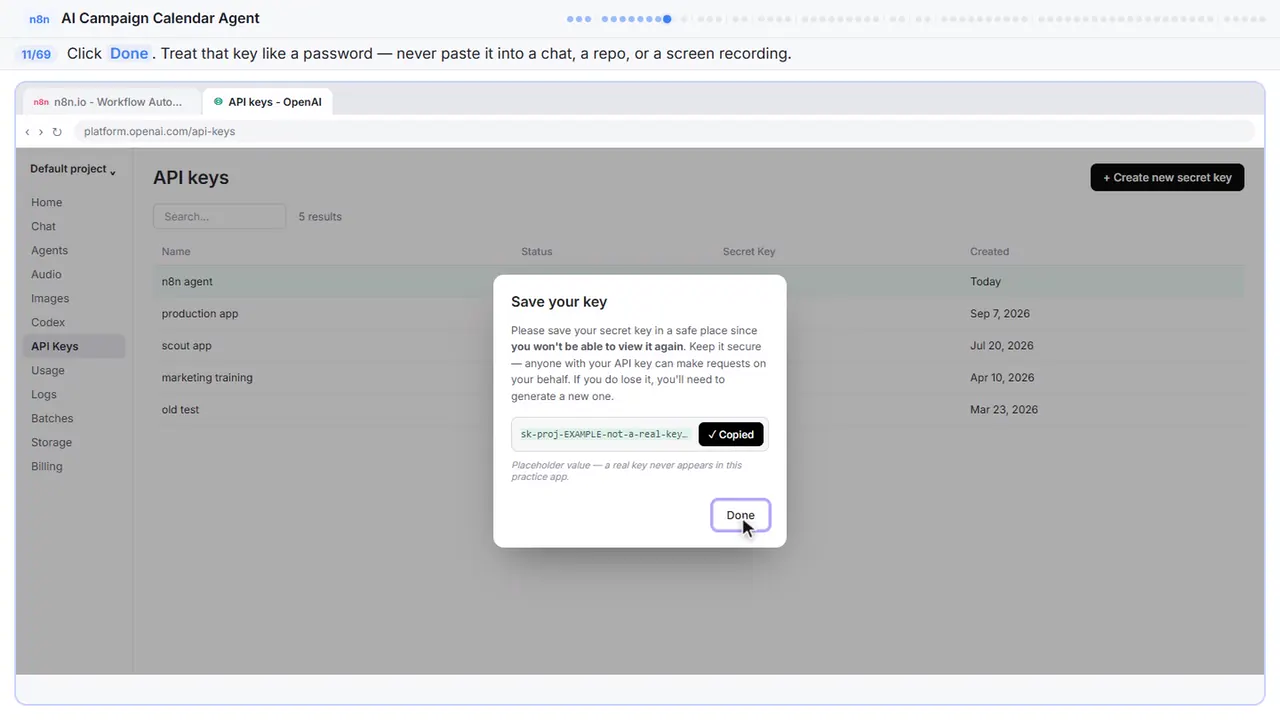Click the n8n logo in header
1280x720 pixels.
(39, 19)
